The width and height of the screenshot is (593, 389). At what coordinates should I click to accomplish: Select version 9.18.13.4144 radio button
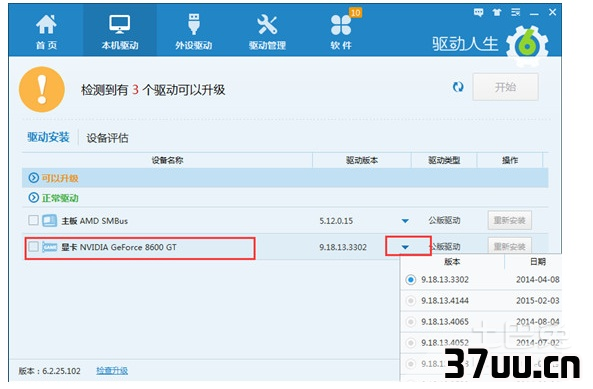[411, 301]
